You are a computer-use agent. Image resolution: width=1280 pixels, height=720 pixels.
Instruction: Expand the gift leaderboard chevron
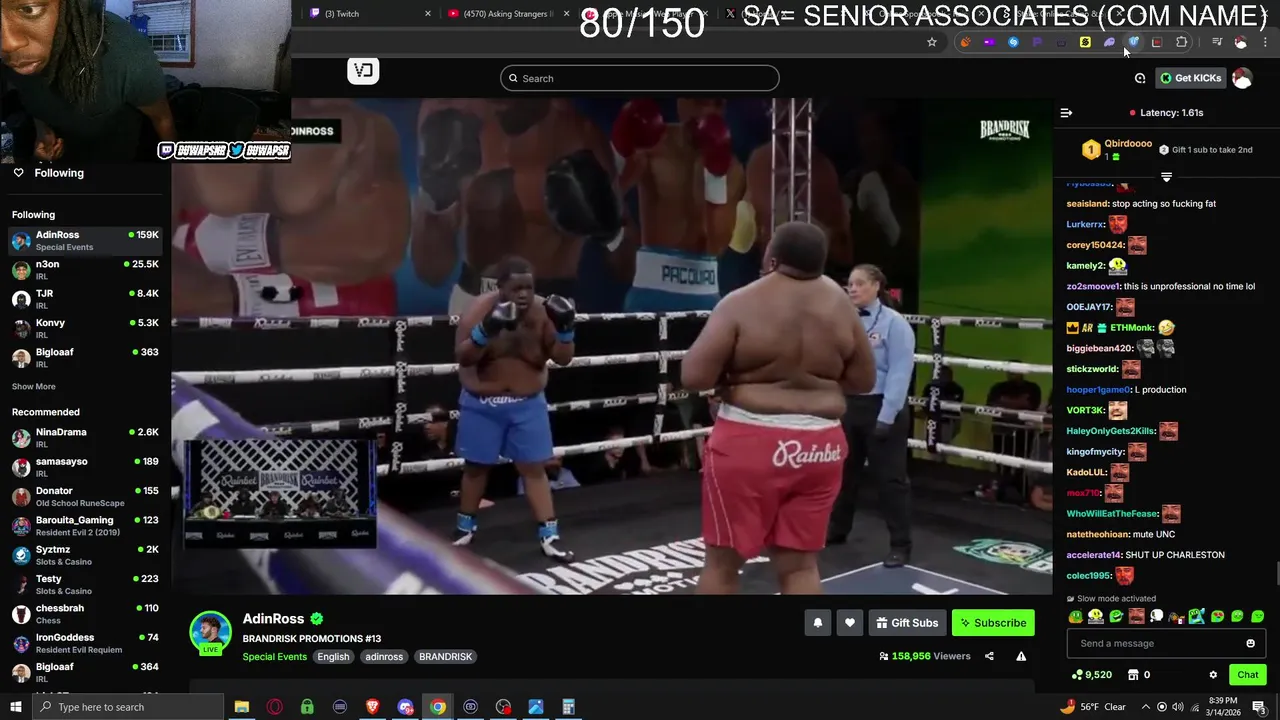pos(1166,177)
